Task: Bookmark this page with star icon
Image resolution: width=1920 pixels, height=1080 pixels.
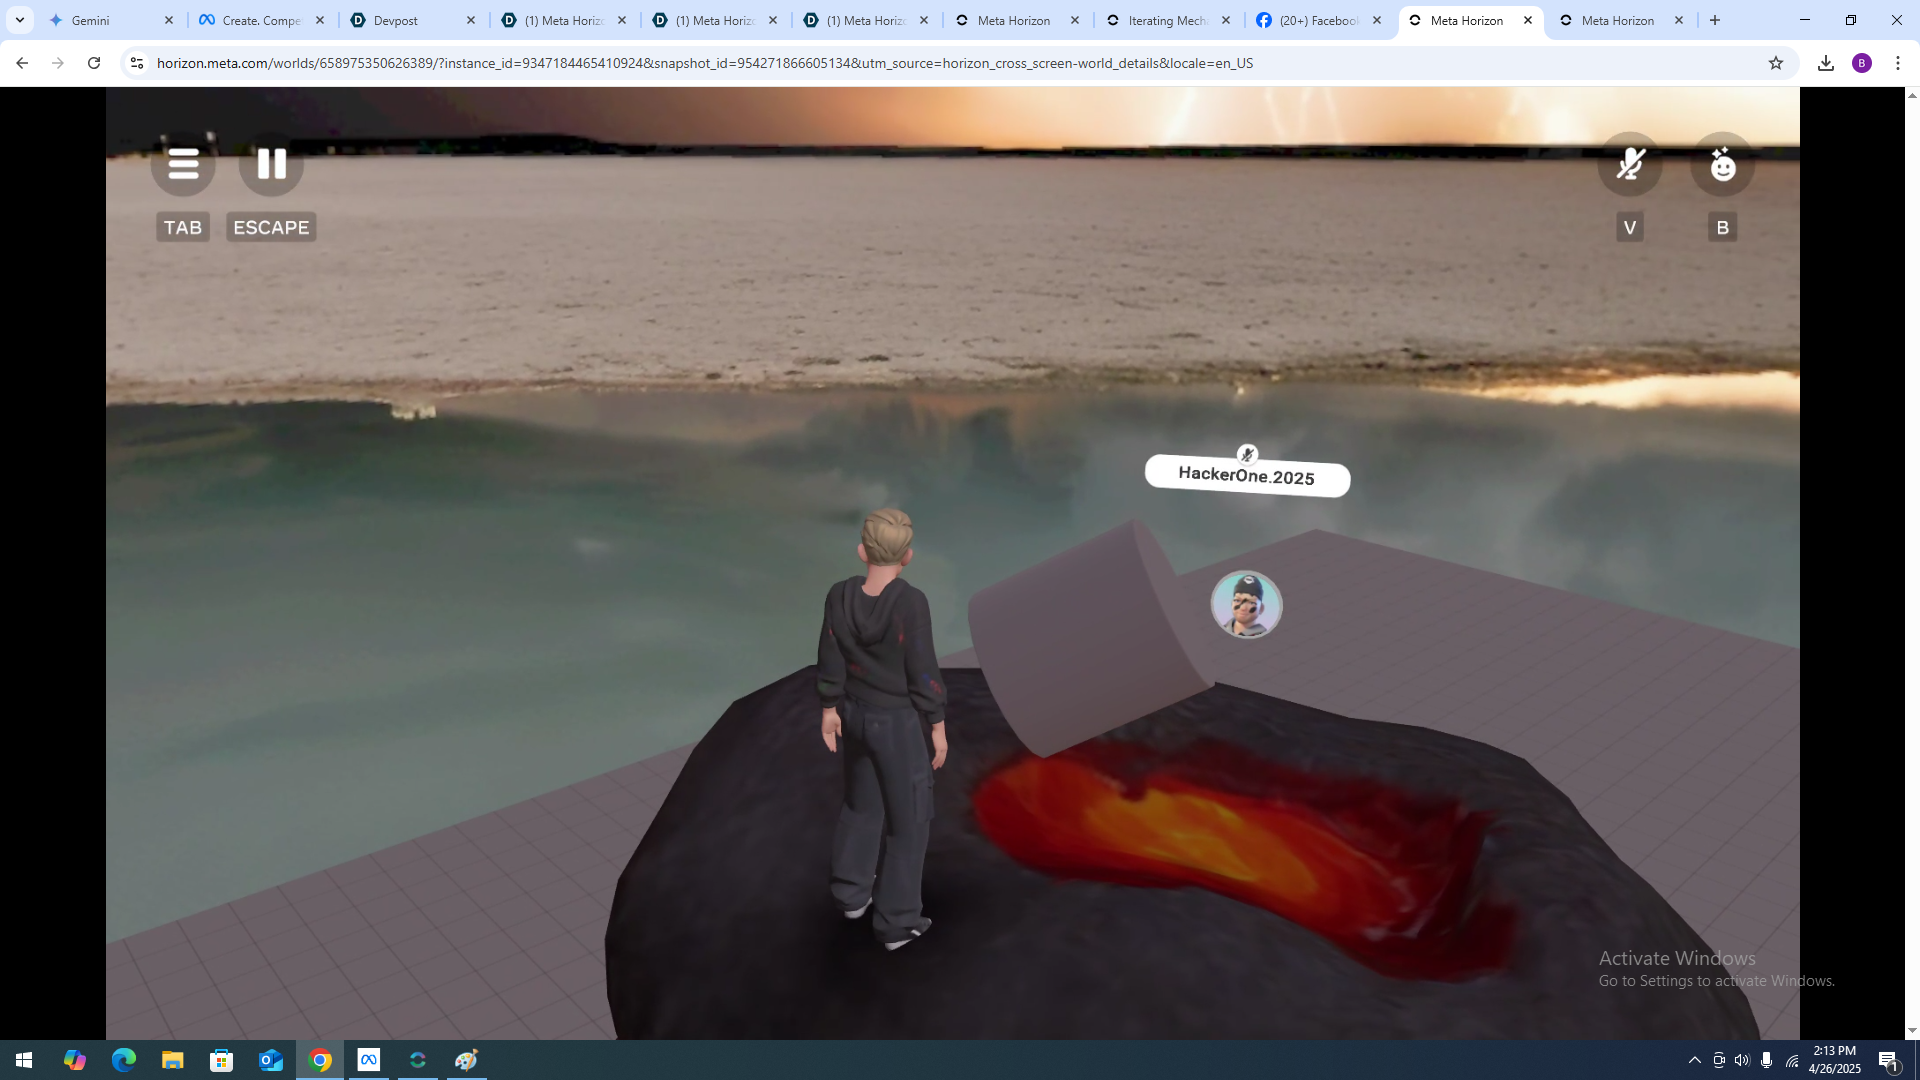Action: [x=1775, y=63]
